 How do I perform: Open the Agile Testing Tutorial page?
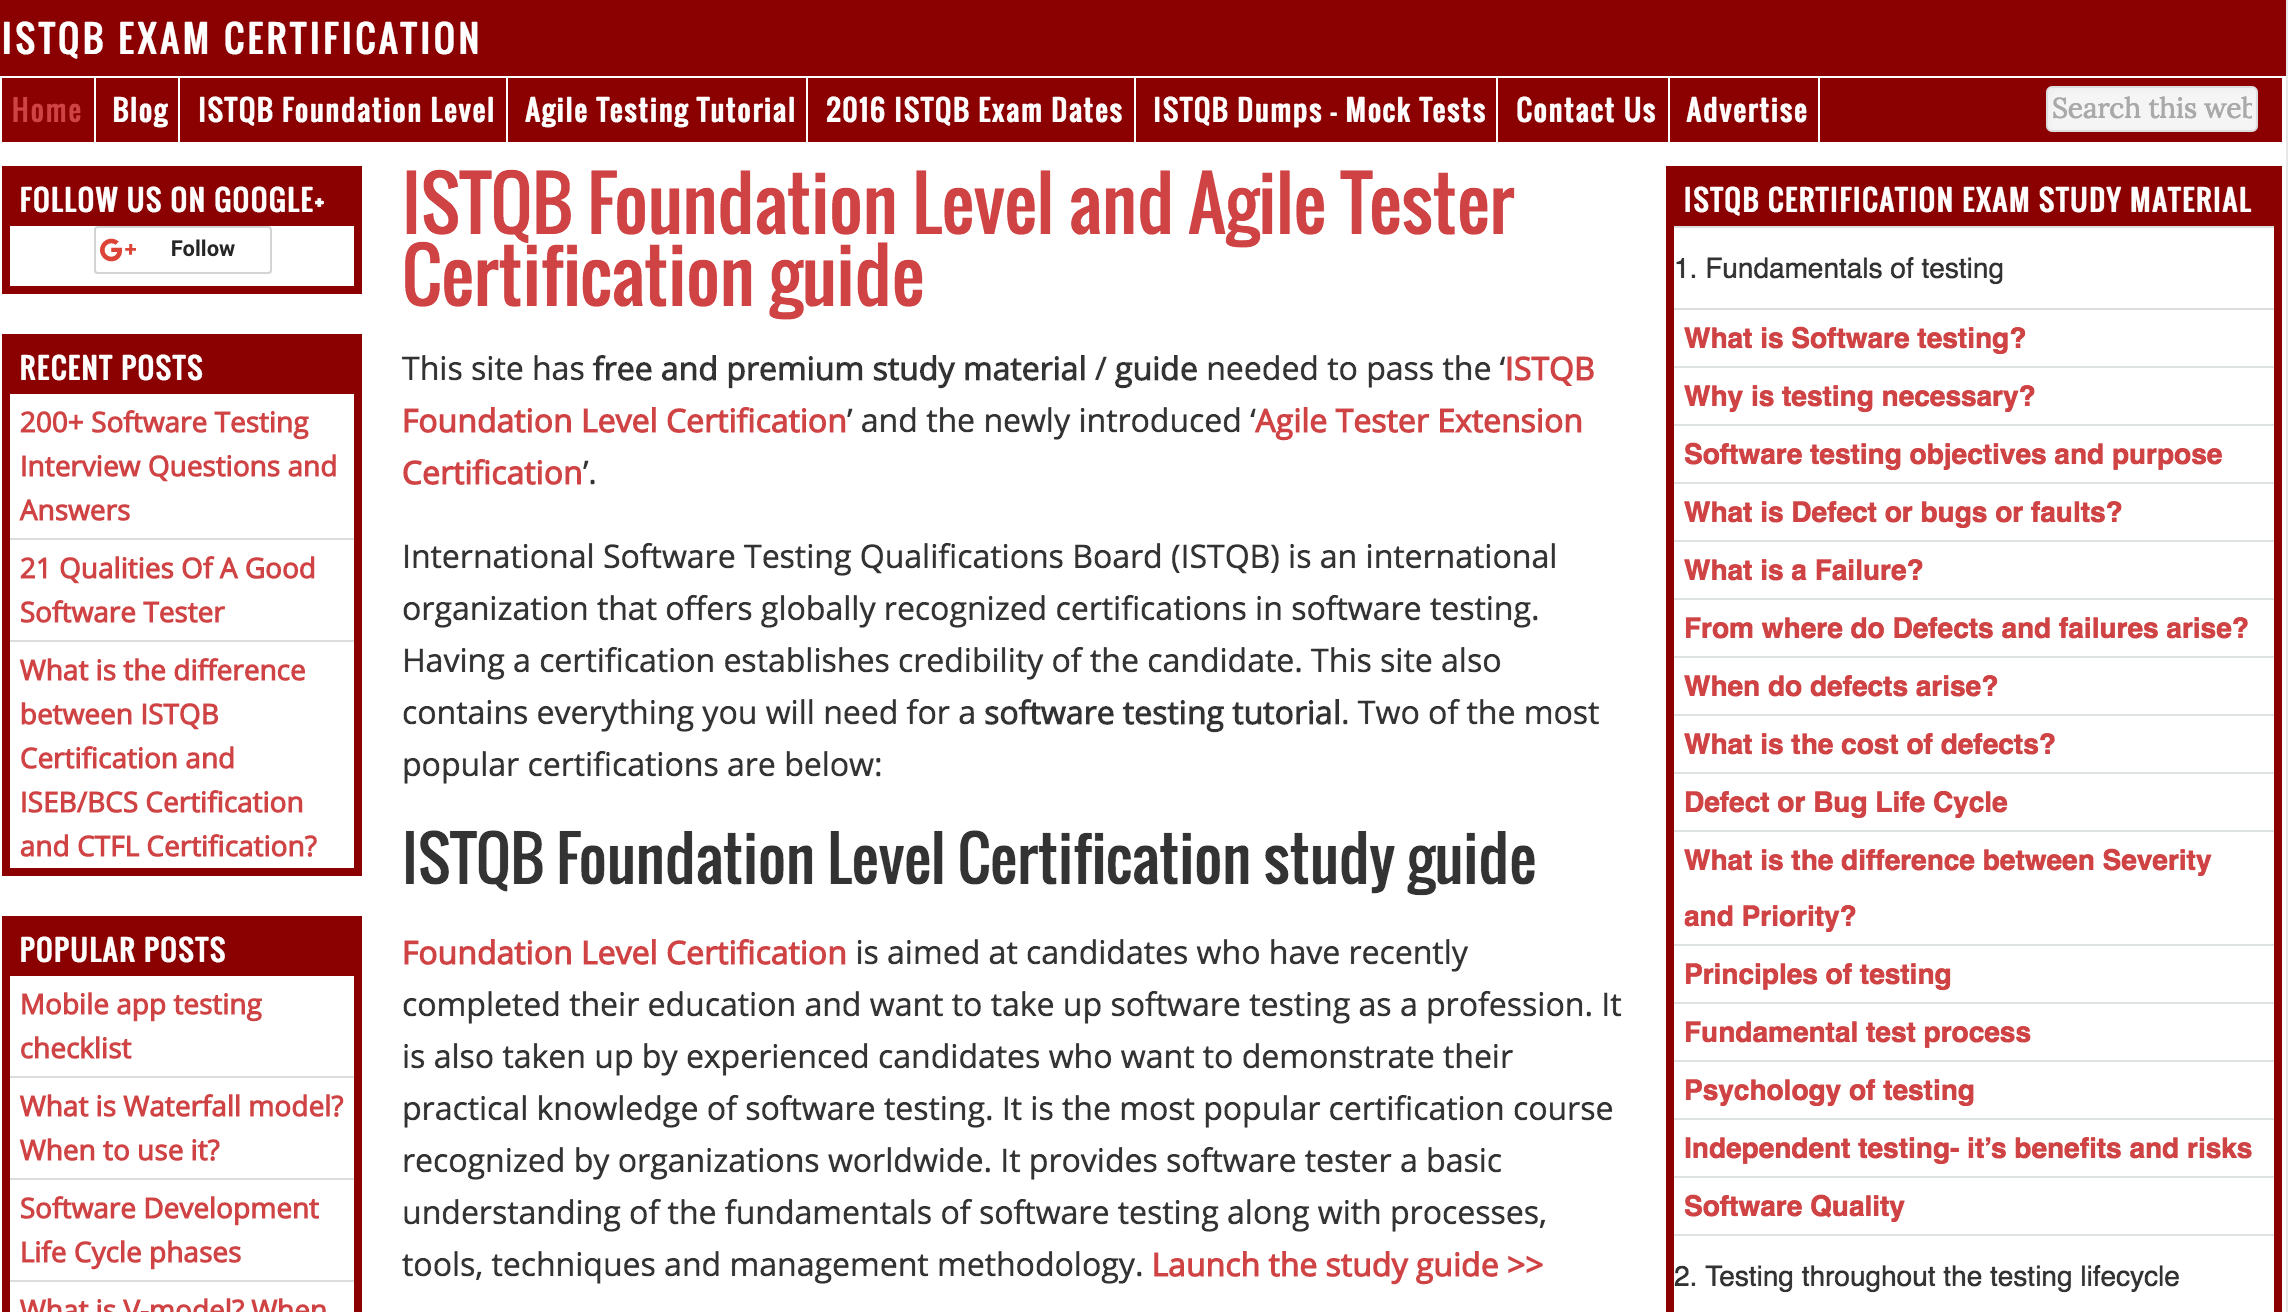pyautogui.click(x=658, y=110)
